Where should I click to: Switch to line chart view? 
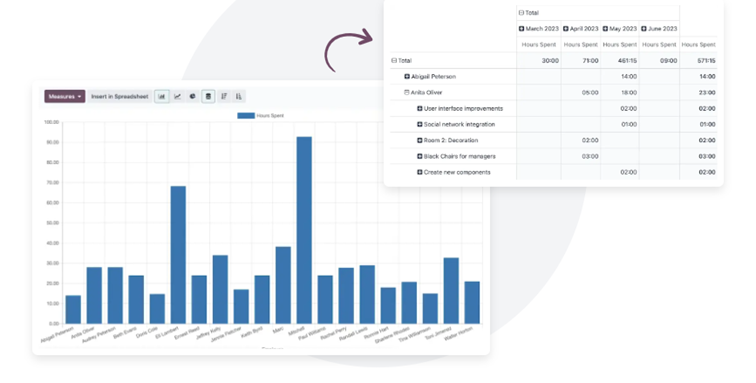coord(177,96)
